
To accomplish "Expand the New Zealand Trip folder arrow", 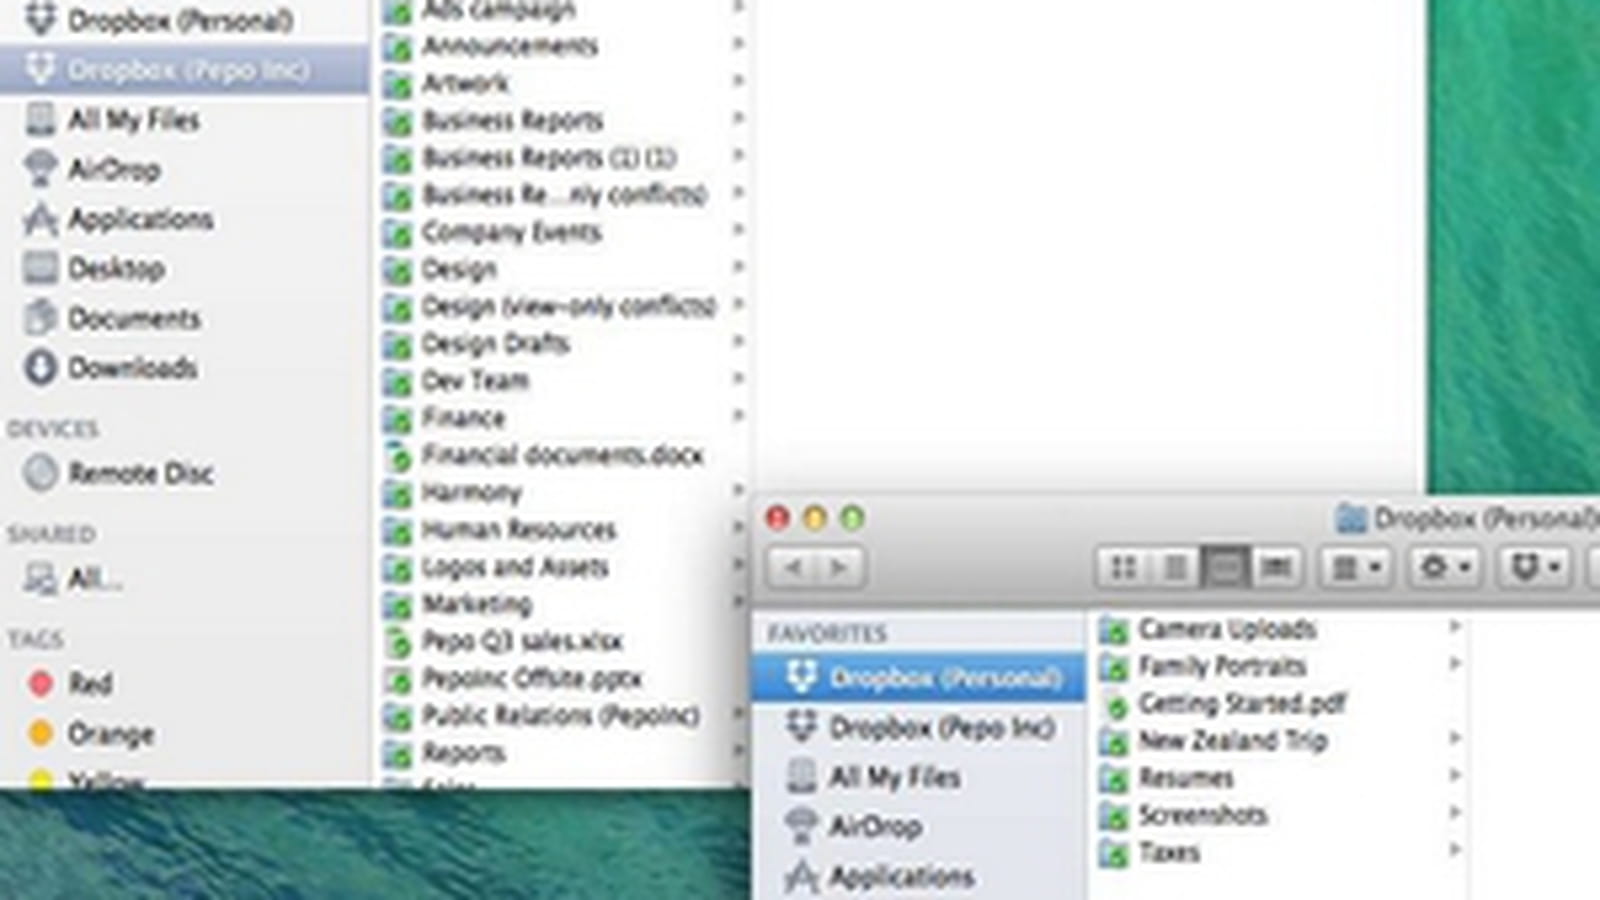I will [x=1455, y=738].
